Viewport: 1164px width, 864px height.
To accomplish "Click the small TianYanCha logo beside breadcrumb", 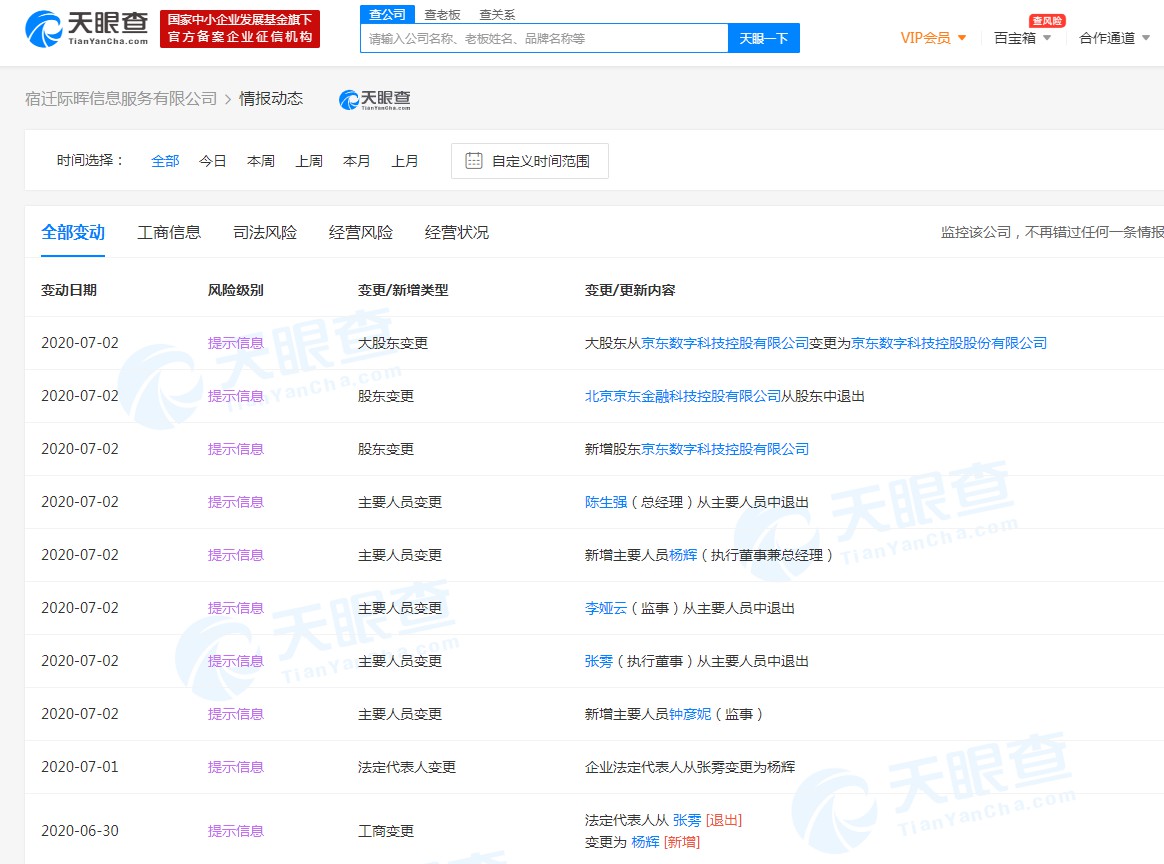I will click(x=375, y=99).
